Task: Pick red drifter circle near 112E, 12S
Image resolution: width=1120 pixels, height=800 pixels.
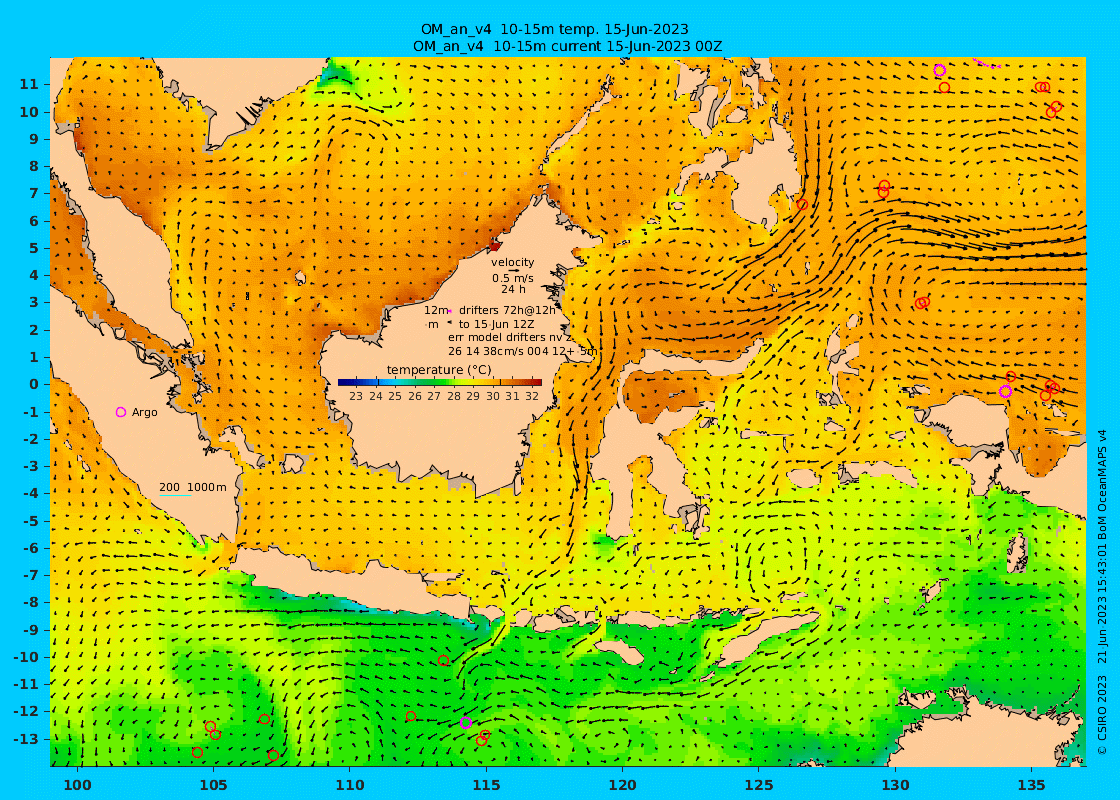Action: click(411, 716)
